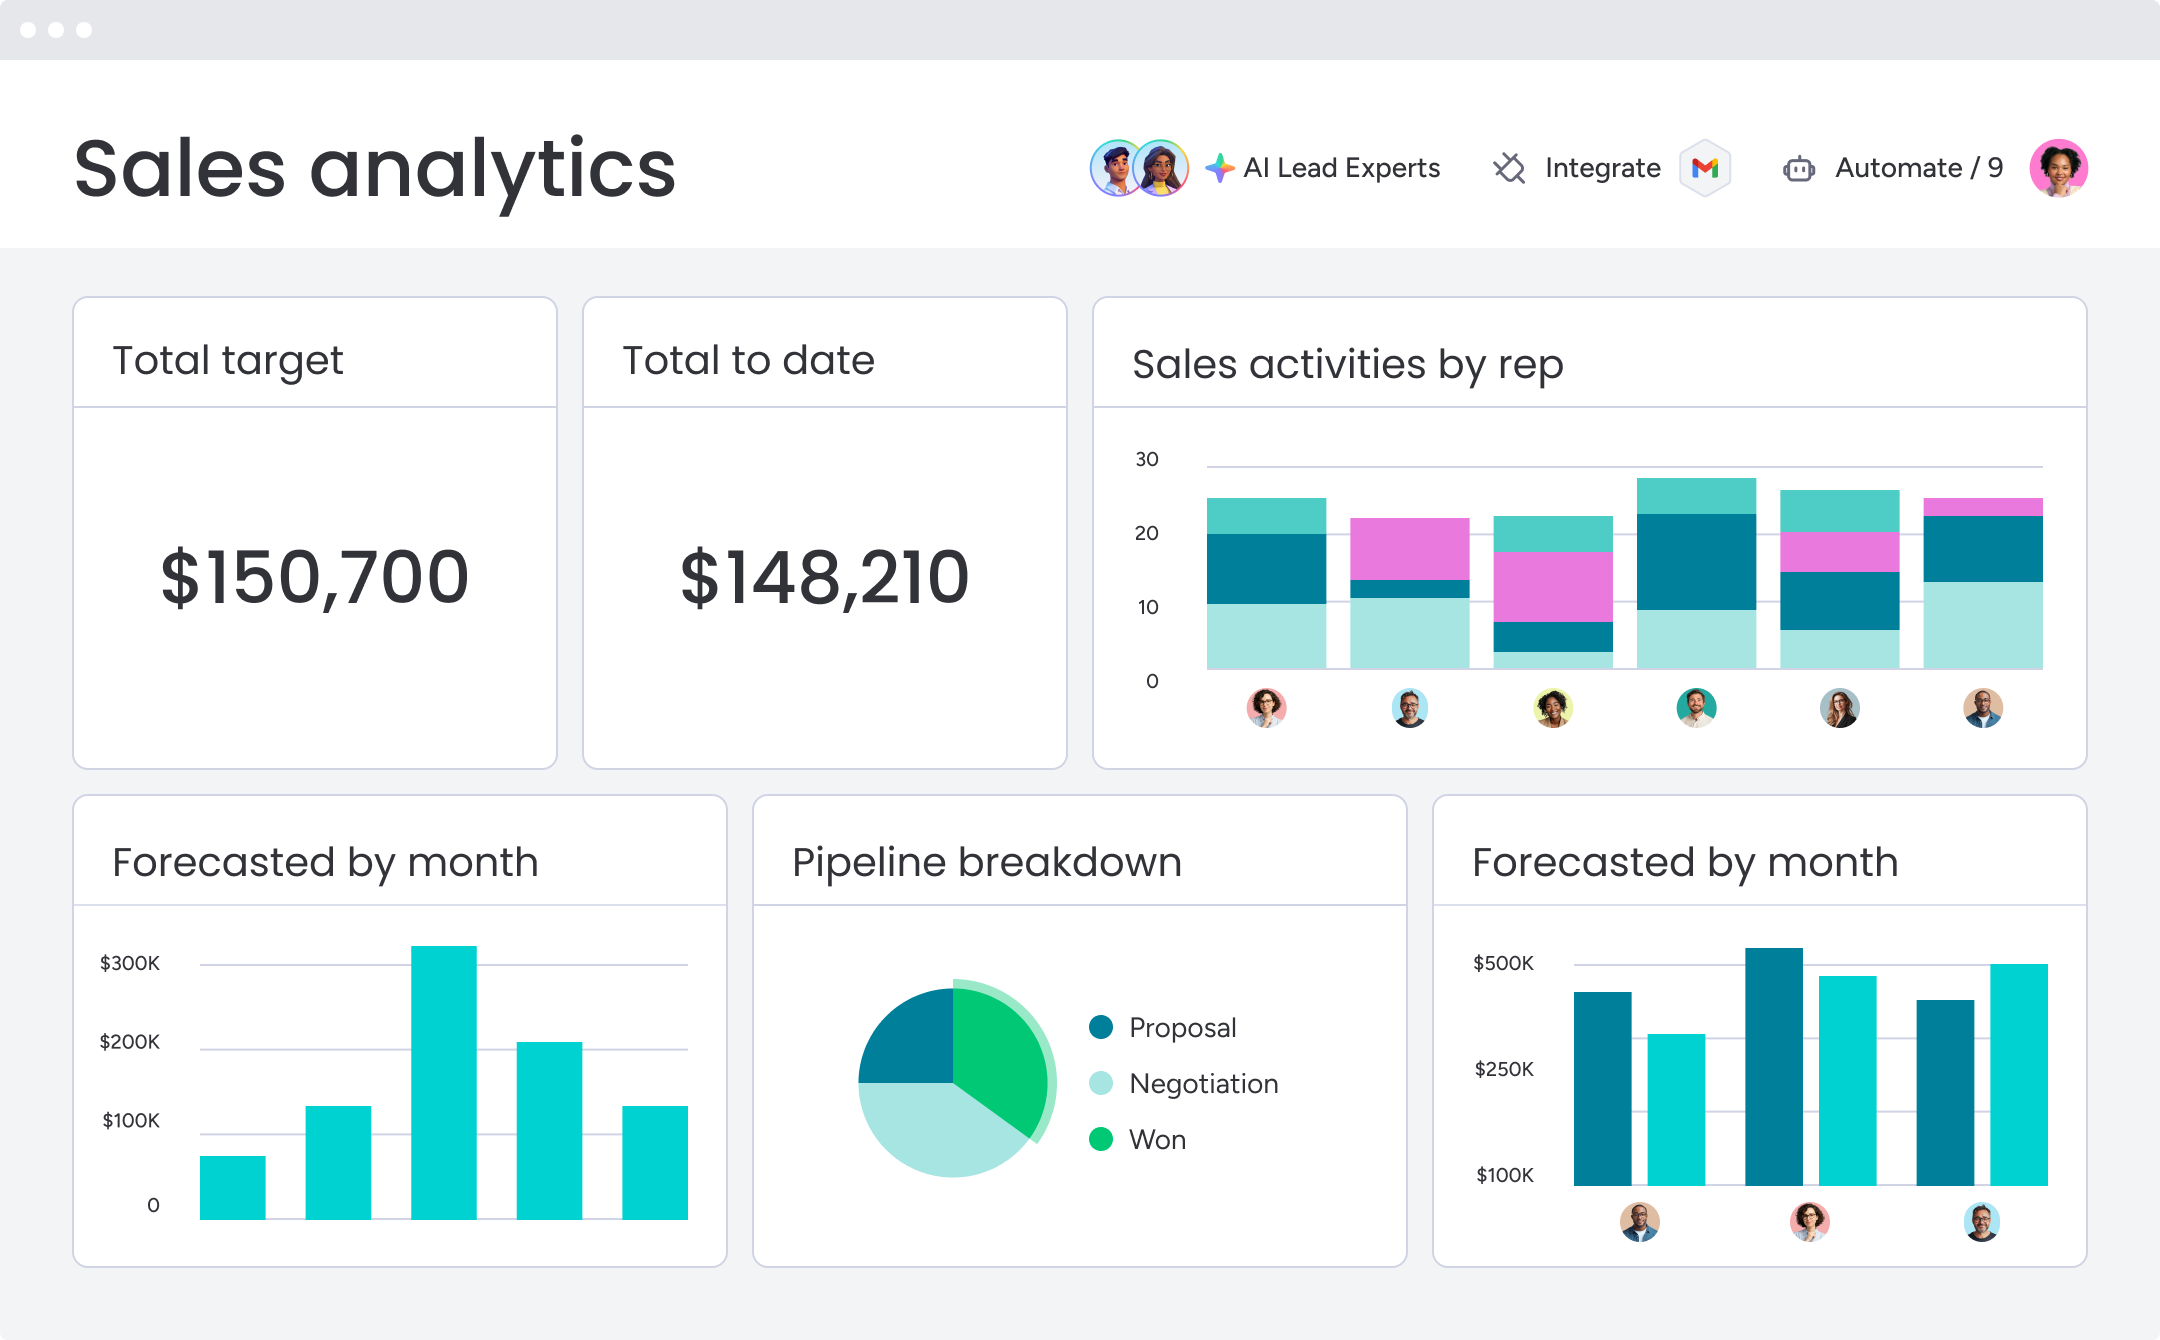Viewport: 2160px width, 1340px height.
Task: Select the first rep avatar under sales activities
Action: tap(1266, 707)
